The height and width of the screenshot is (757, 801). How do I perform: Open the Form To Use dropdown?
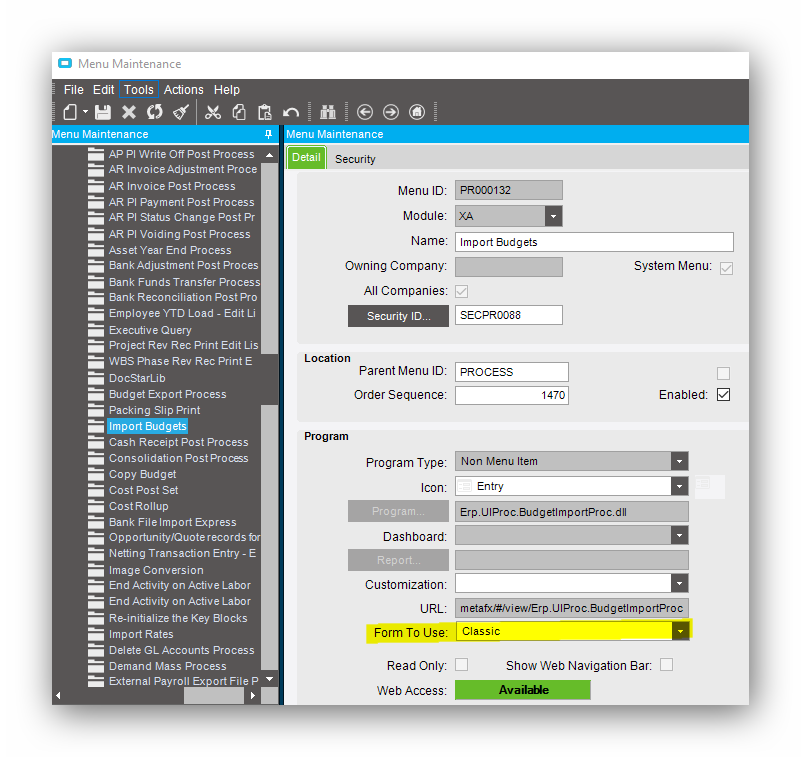click(x=680, y=632)
